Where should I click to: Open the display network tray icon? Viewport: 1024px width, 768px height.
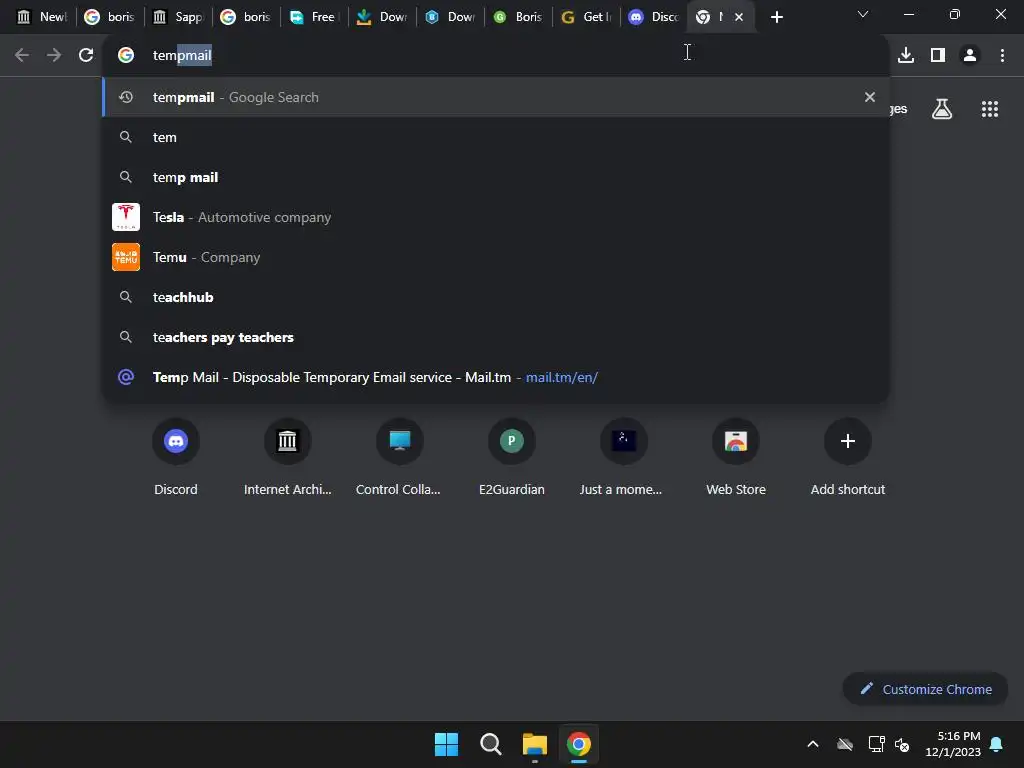876,744
